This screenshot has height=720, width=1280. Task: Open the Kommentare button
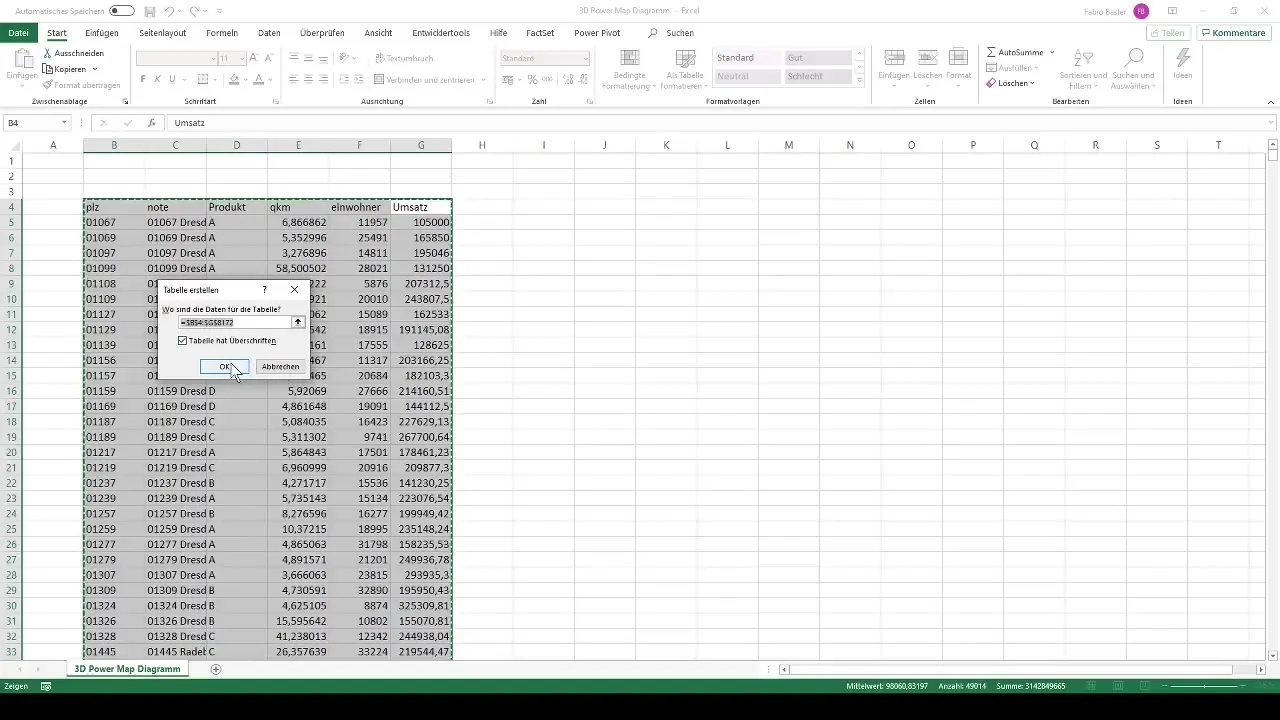[x=1232, y=33]
